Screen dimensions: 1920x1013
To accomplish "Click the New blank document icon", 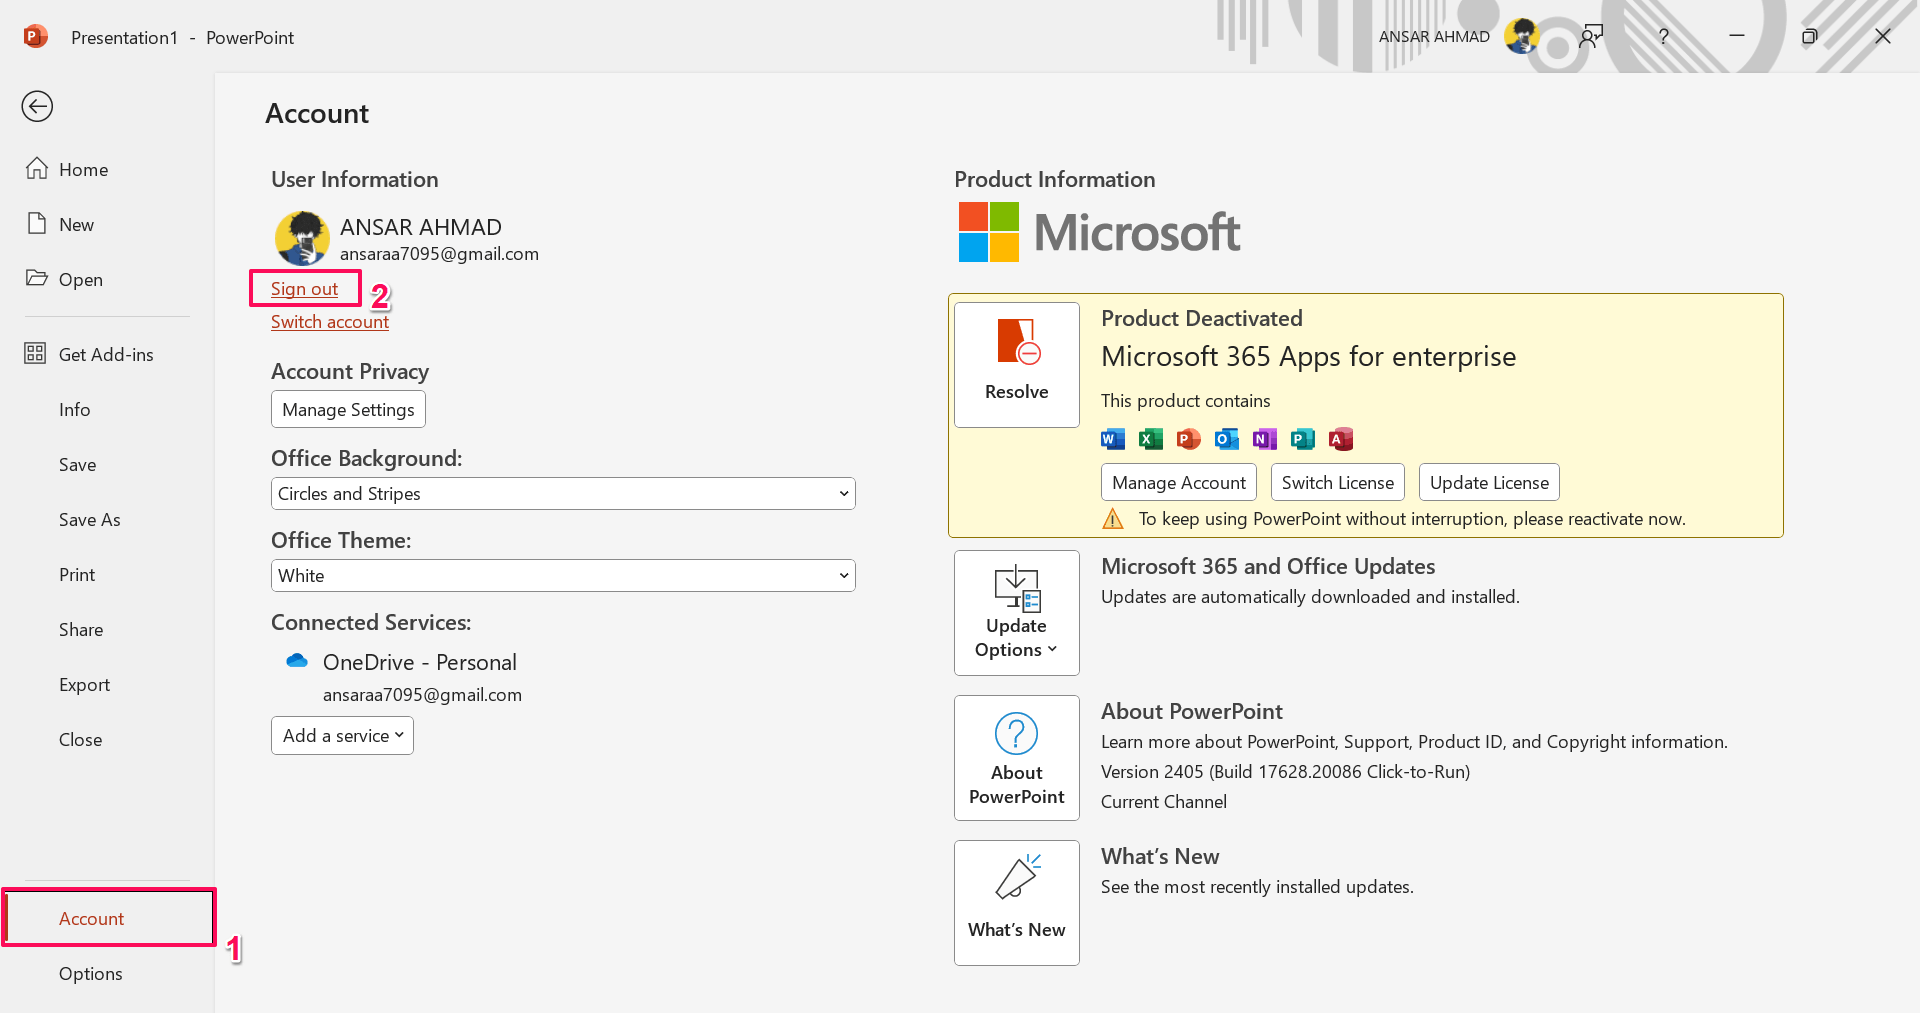I will (x=37, y=223).
